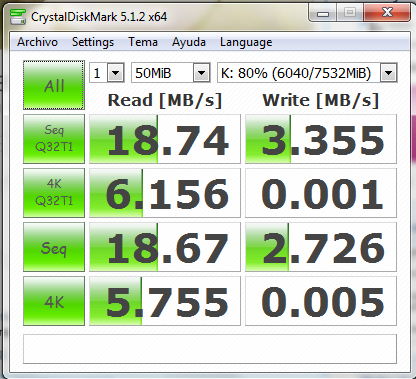The image size is (416, 379).
Task: Click the Seq write result 2.726
Action: point(321,247)
